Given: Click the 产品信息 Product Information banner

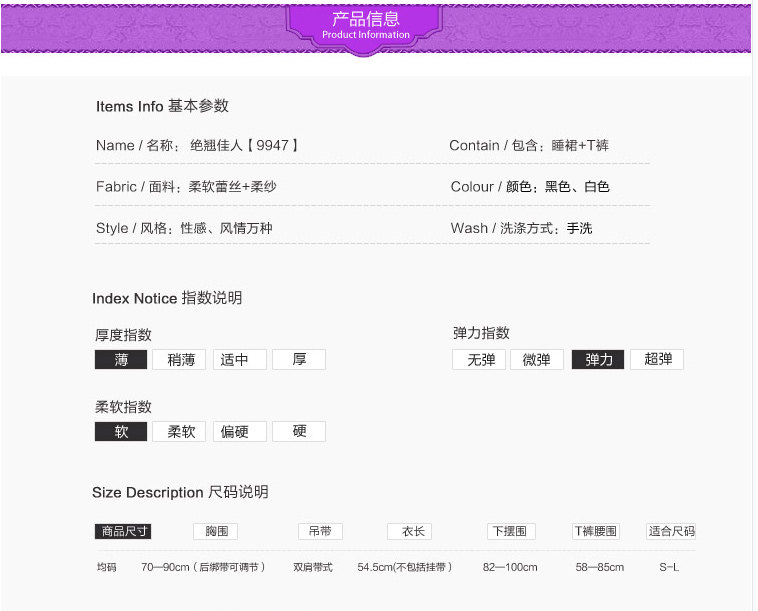Looking at the screenshot, I should click(x=366, y=26).
